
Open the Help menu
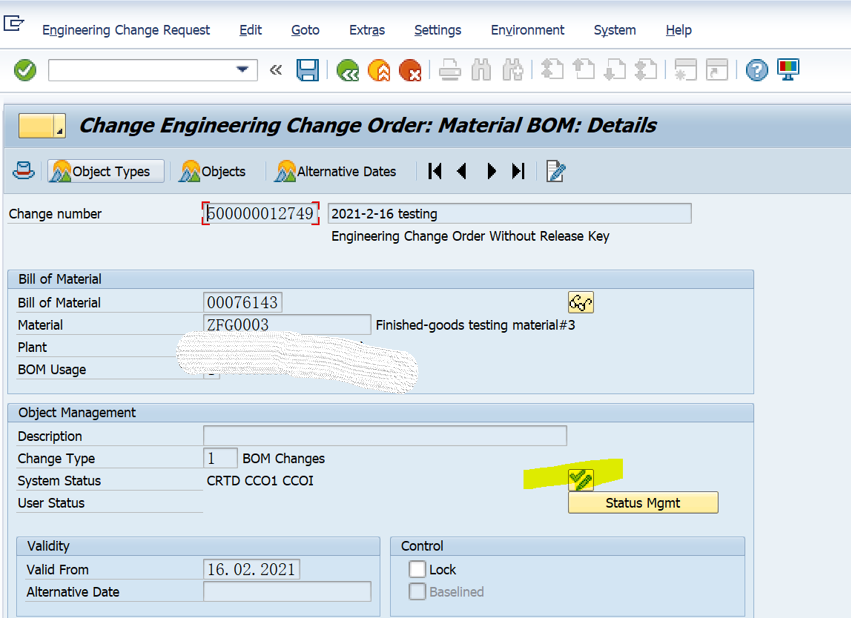click(x=678, y=30)
